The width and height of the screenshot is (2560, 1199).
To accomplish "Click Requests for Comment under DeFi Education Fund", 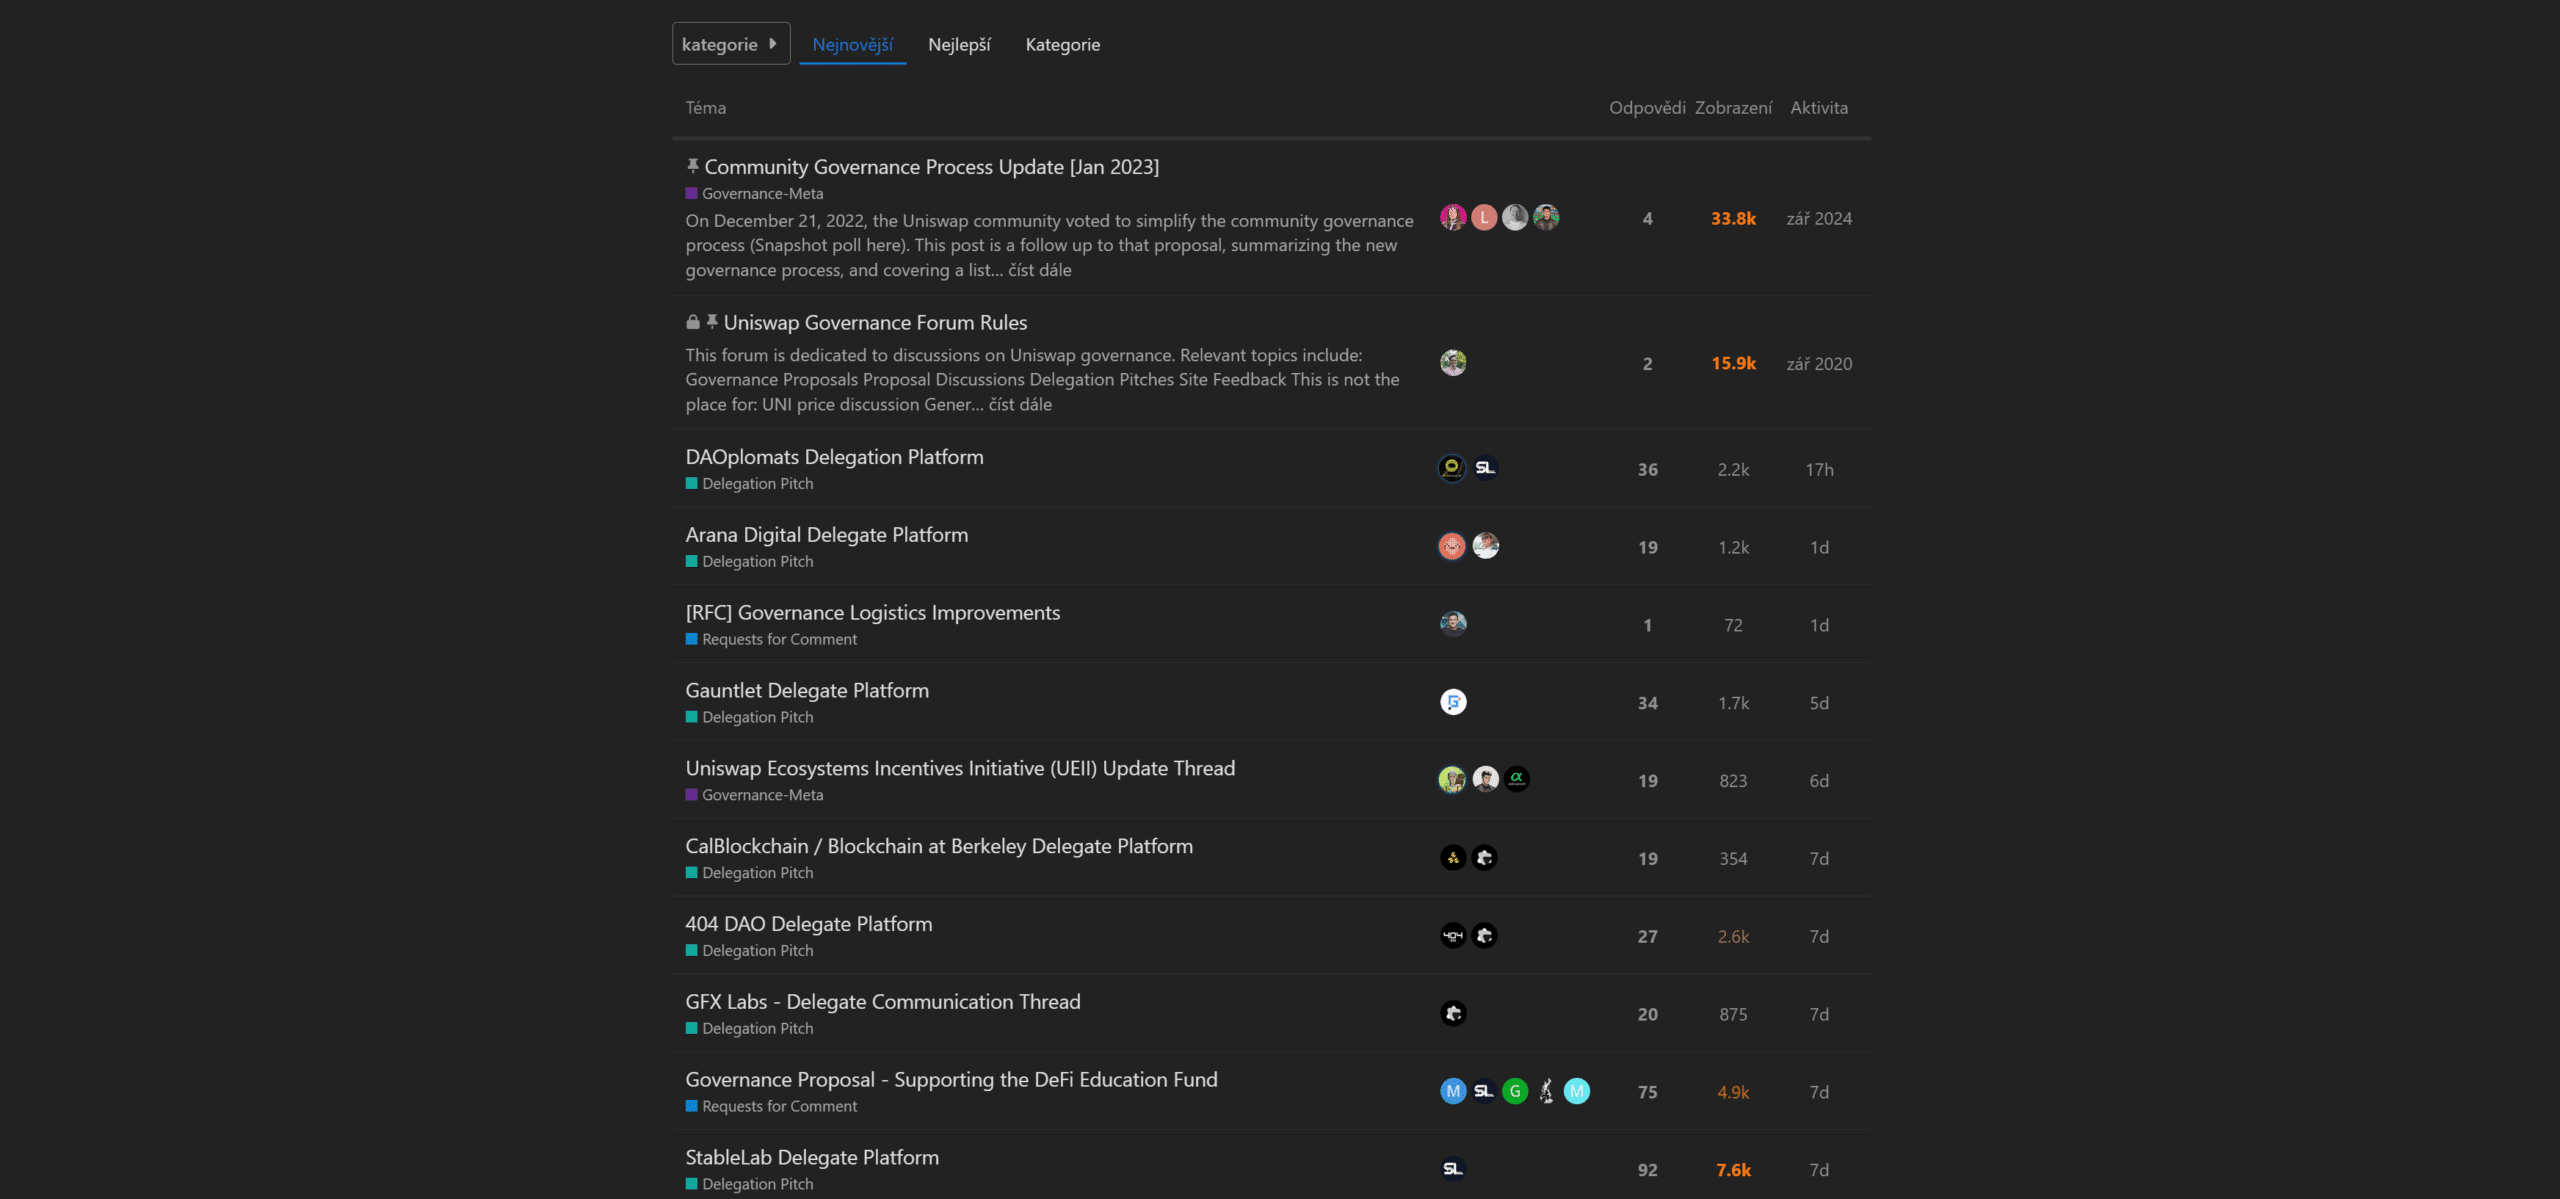I will point(772,1108).
